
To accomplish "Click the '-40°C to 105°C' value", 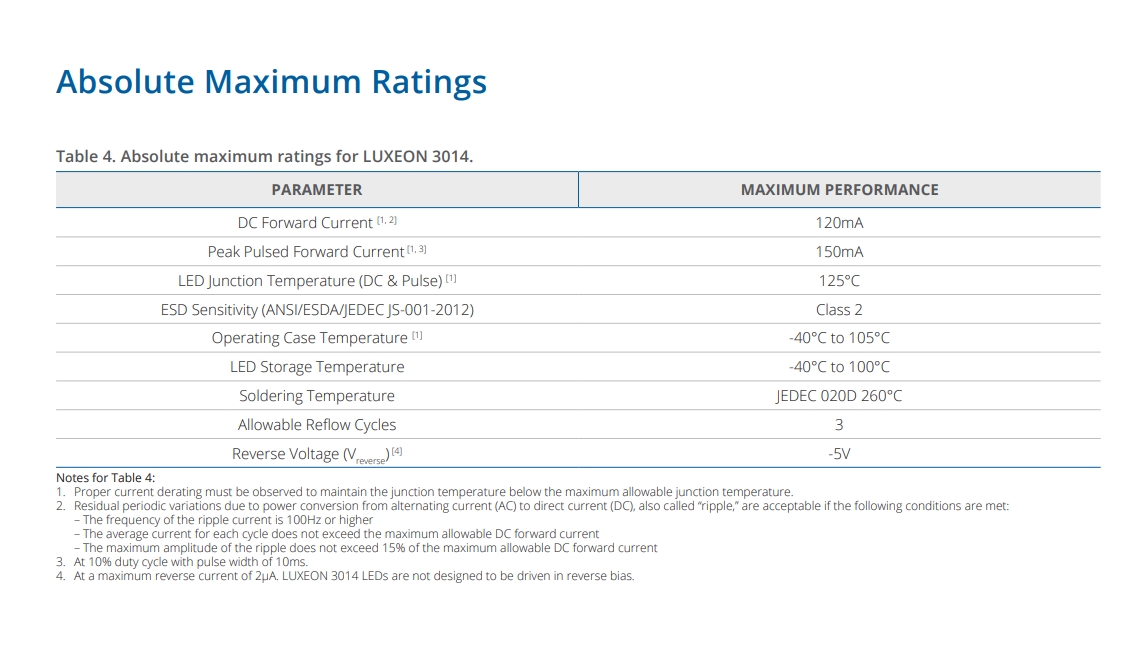I will tap(840, 338).
